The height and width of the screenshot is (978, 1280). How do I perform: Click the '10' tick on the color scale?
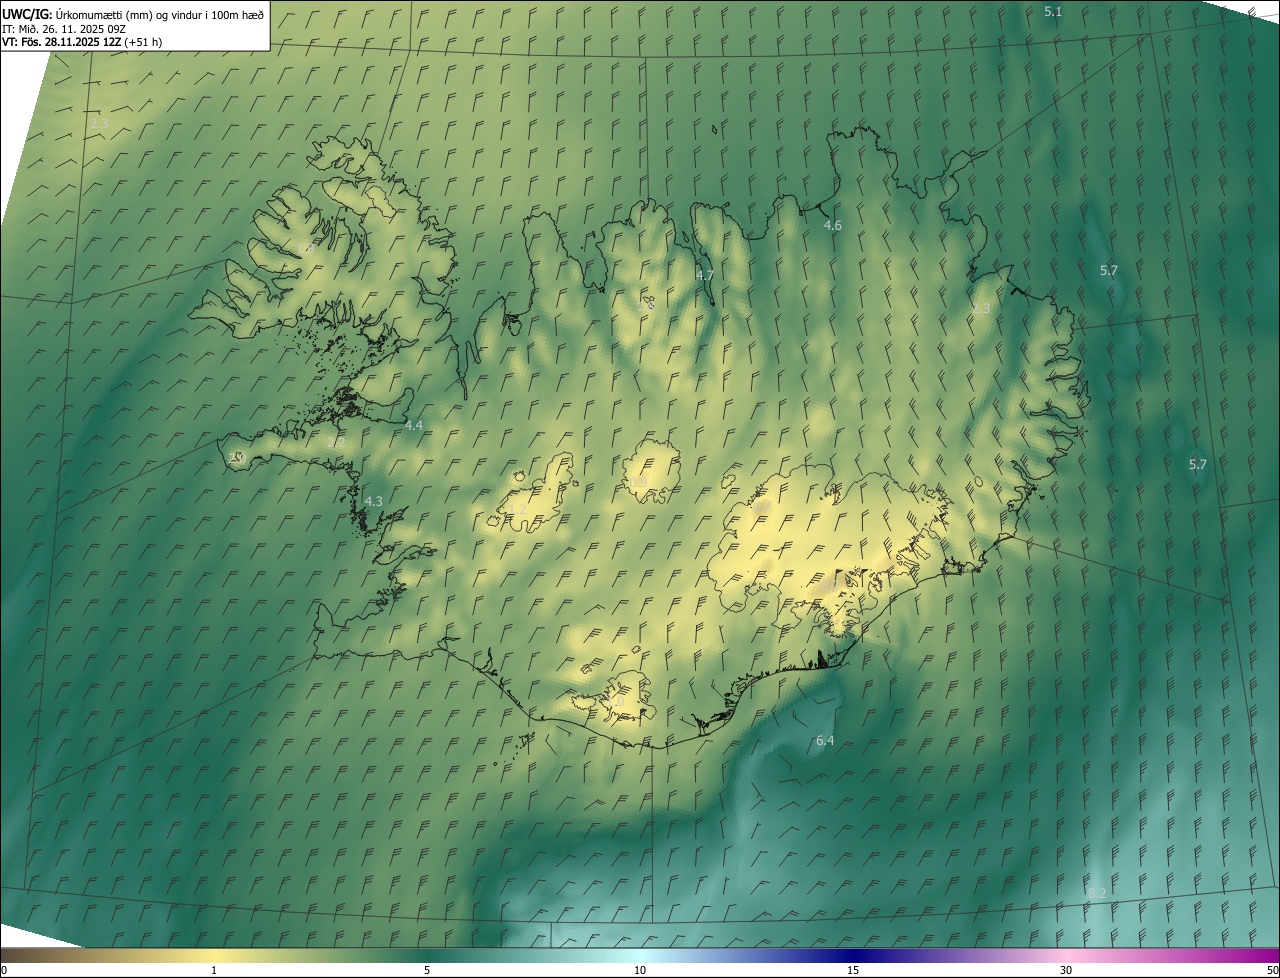pyautogui.click(x=640, y=970)
